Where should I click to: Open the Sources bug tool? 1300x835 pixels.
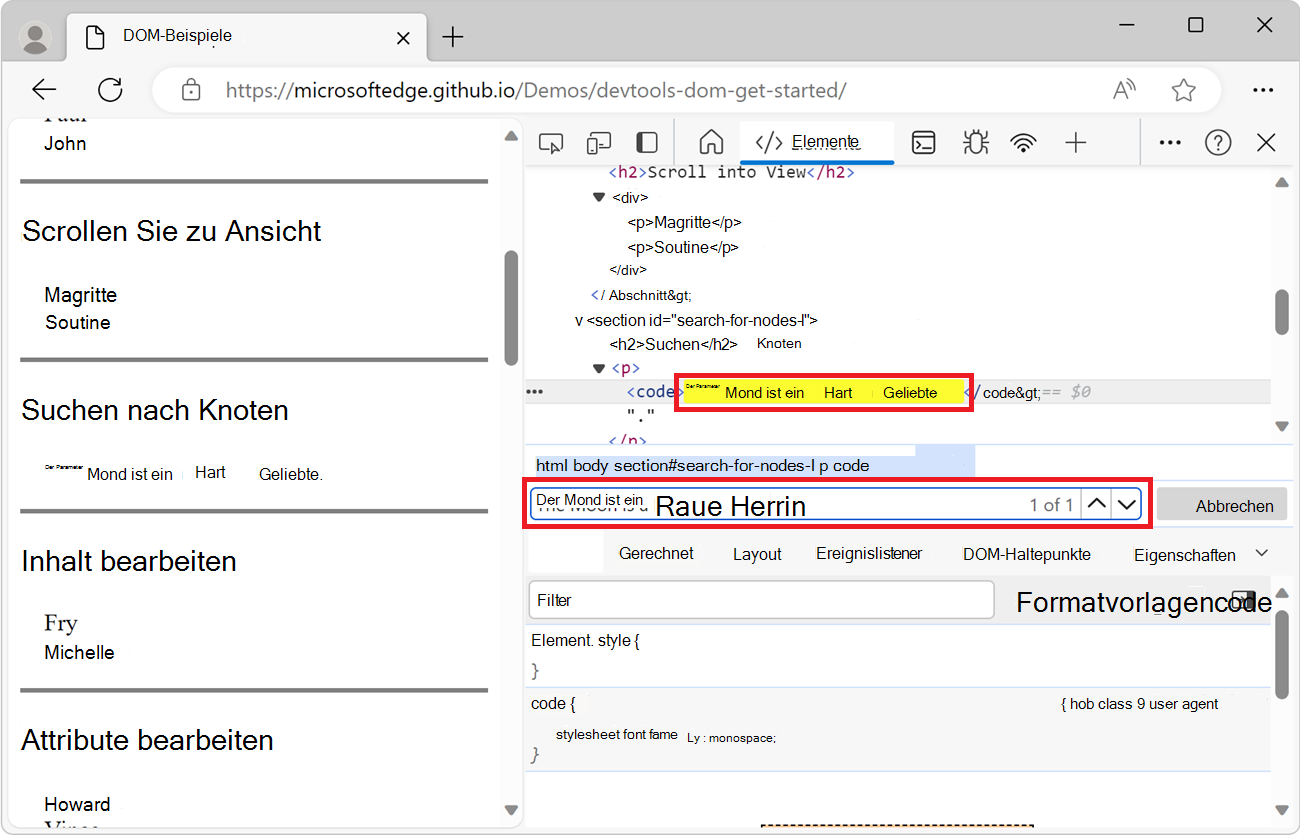(x=975, y=143)
